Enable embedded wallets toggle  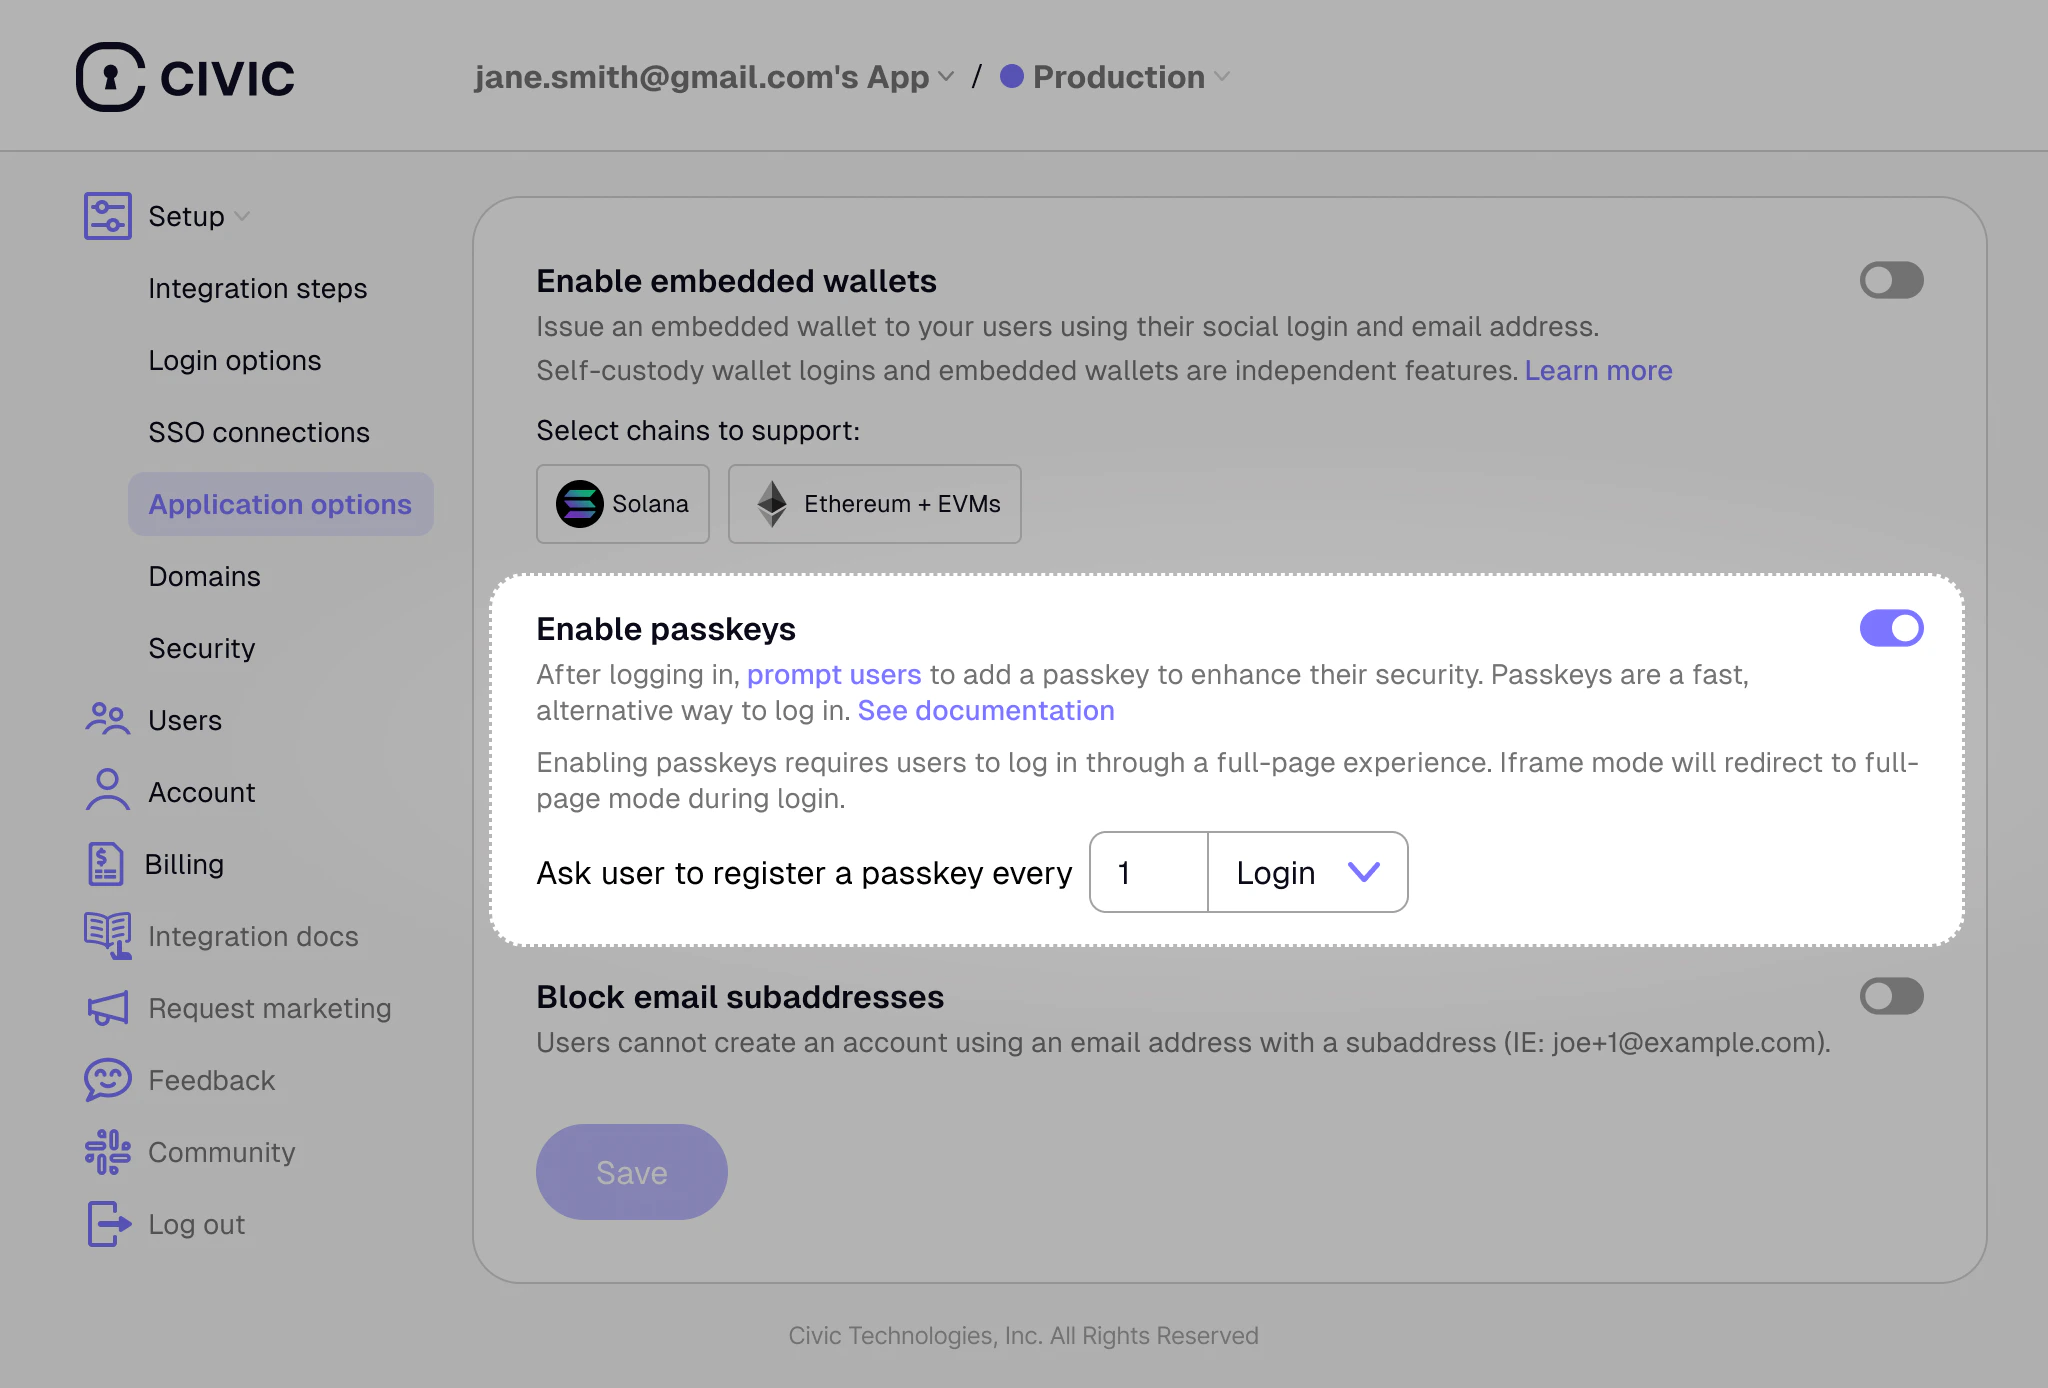point(1890,281)
